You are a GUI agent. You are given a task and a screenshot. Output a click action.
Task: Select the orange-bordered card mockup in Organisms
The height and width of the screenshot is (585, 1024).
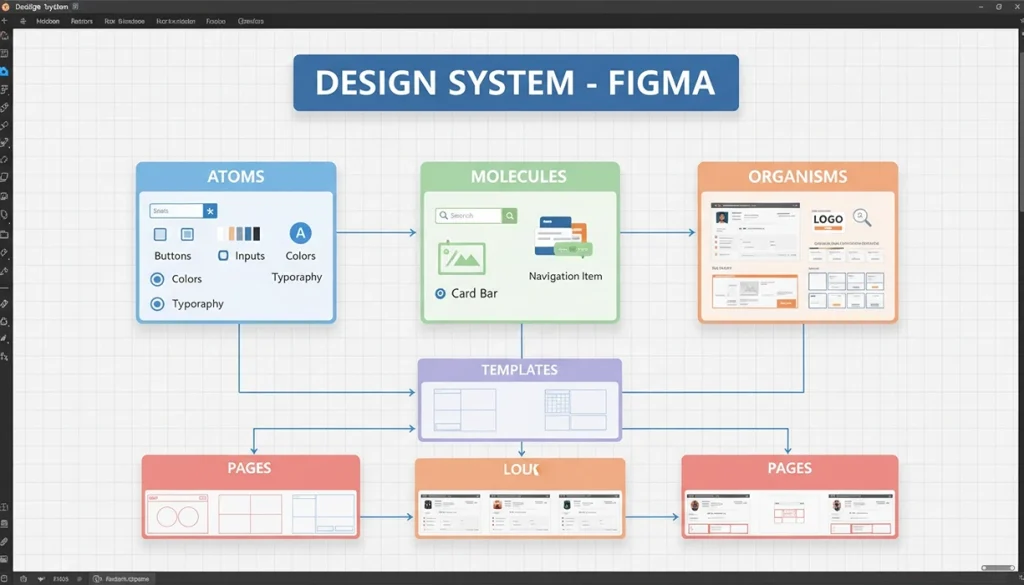[x=754, y=291]
